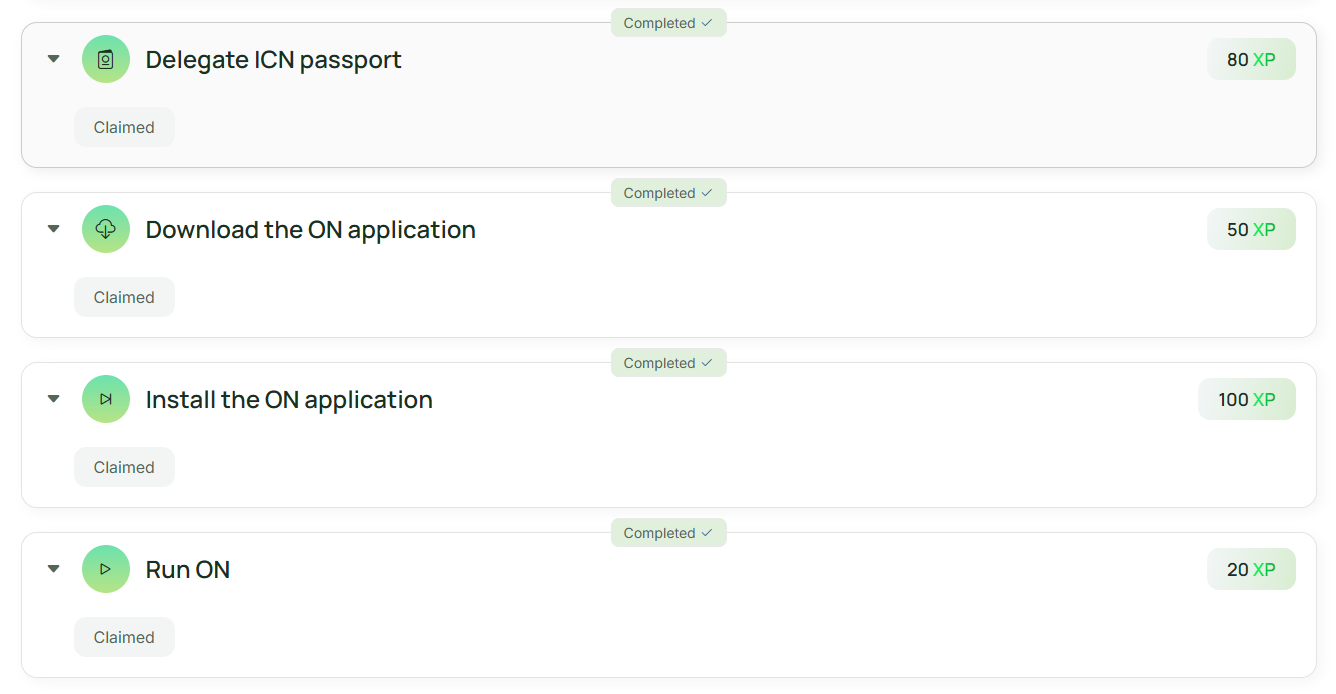Click the 'Run ON' title
This screenshot has width=1336, height=694.
(188, 570)
